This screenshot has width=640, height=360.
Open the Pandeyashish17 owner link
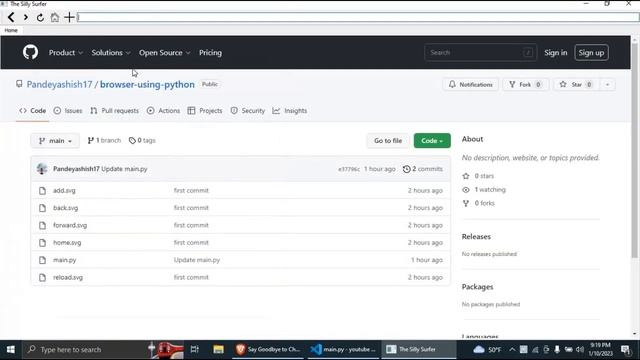(60, 84)
